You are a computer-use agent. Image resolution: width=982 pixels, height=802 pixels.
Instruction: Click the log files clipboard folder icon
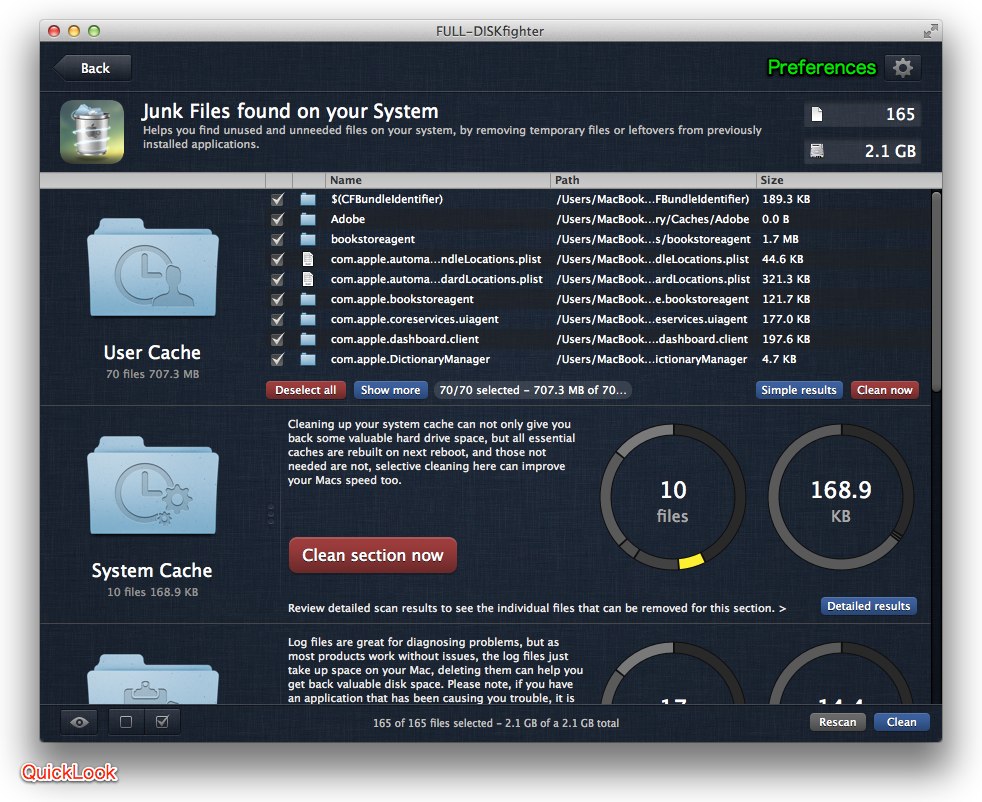coord(153,679)
